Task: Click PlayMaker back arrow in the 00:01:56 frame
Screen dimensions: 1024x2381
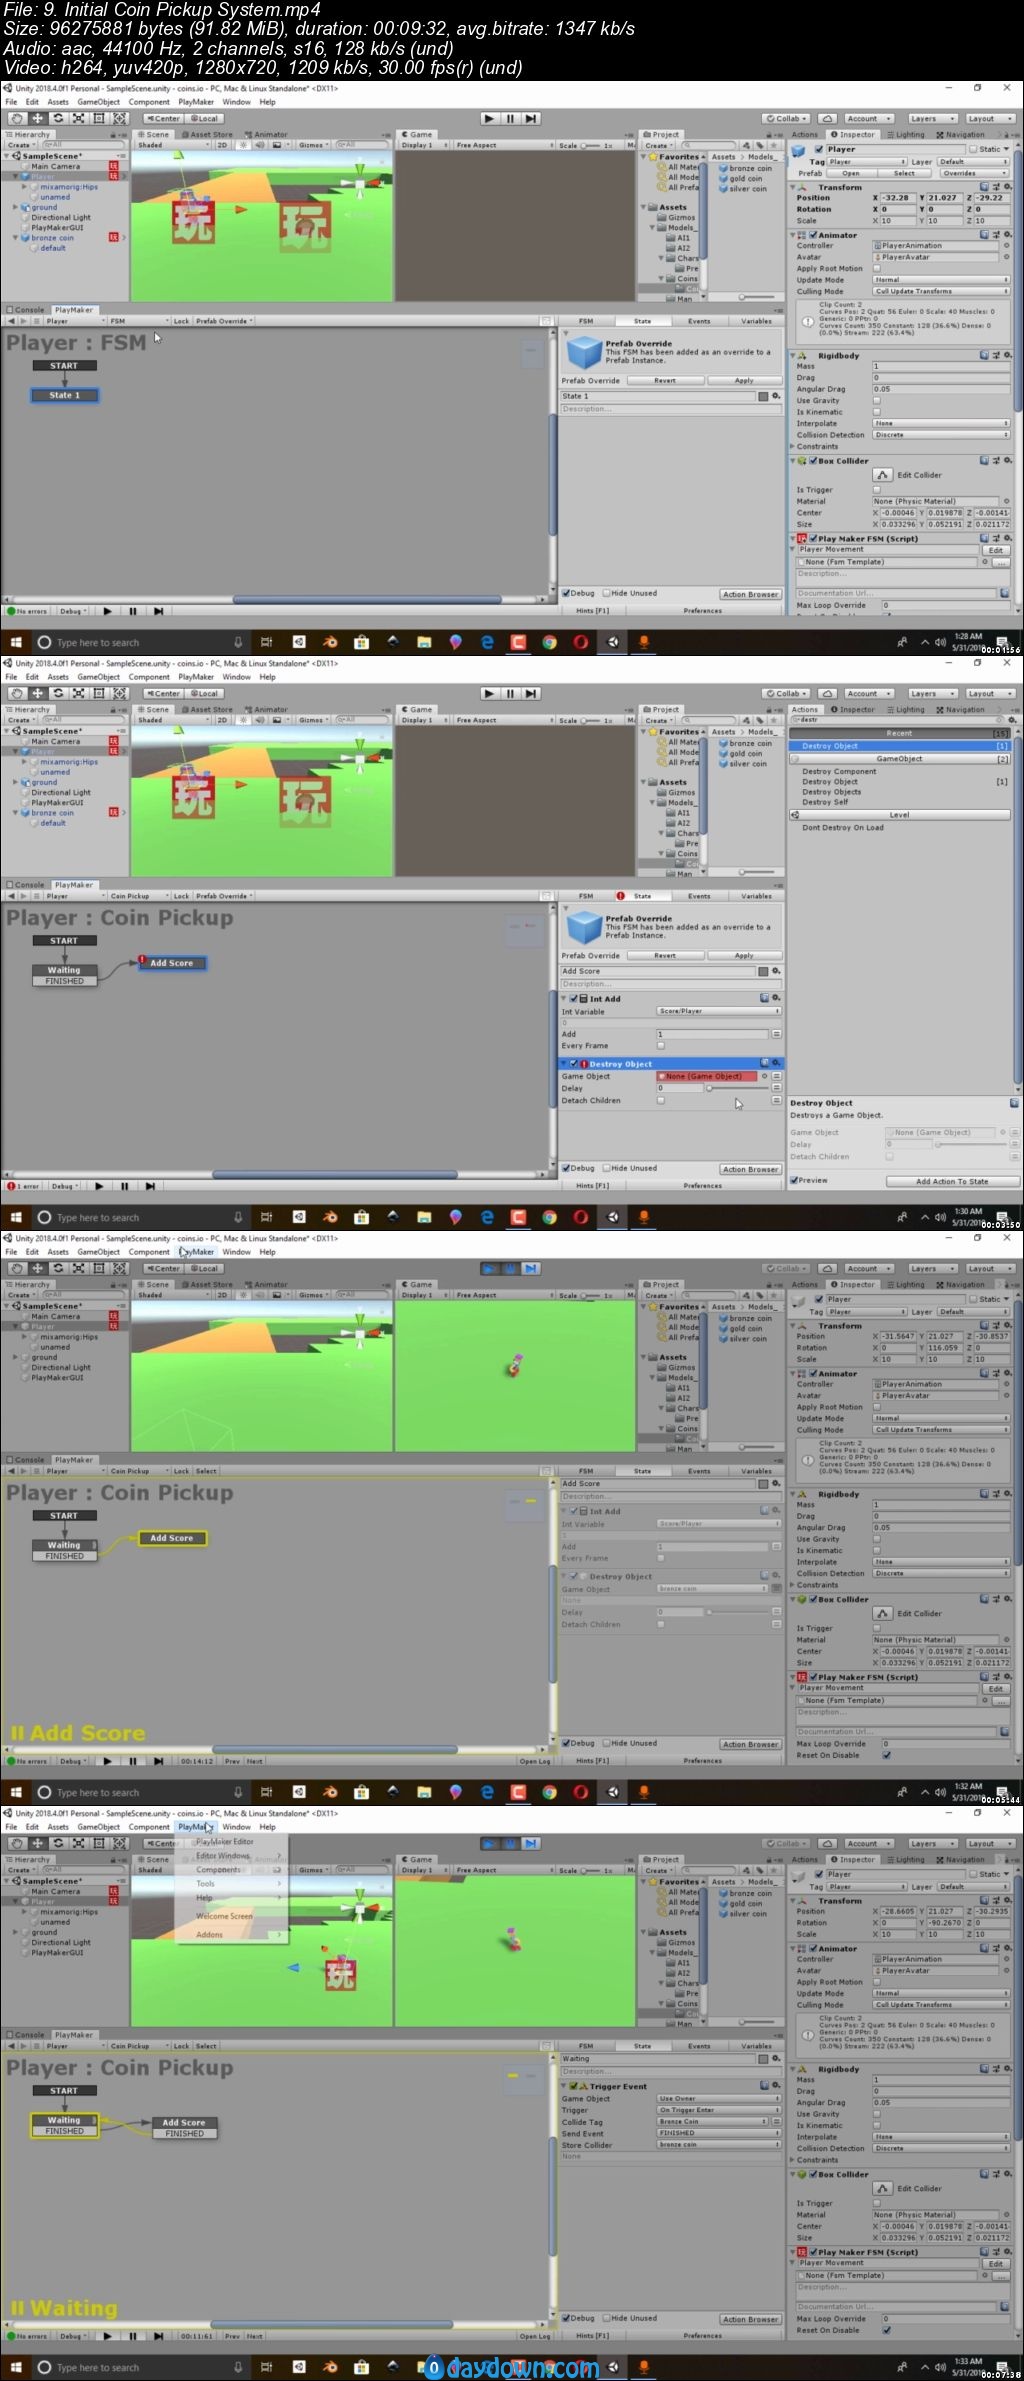Action: pos(11,321)
